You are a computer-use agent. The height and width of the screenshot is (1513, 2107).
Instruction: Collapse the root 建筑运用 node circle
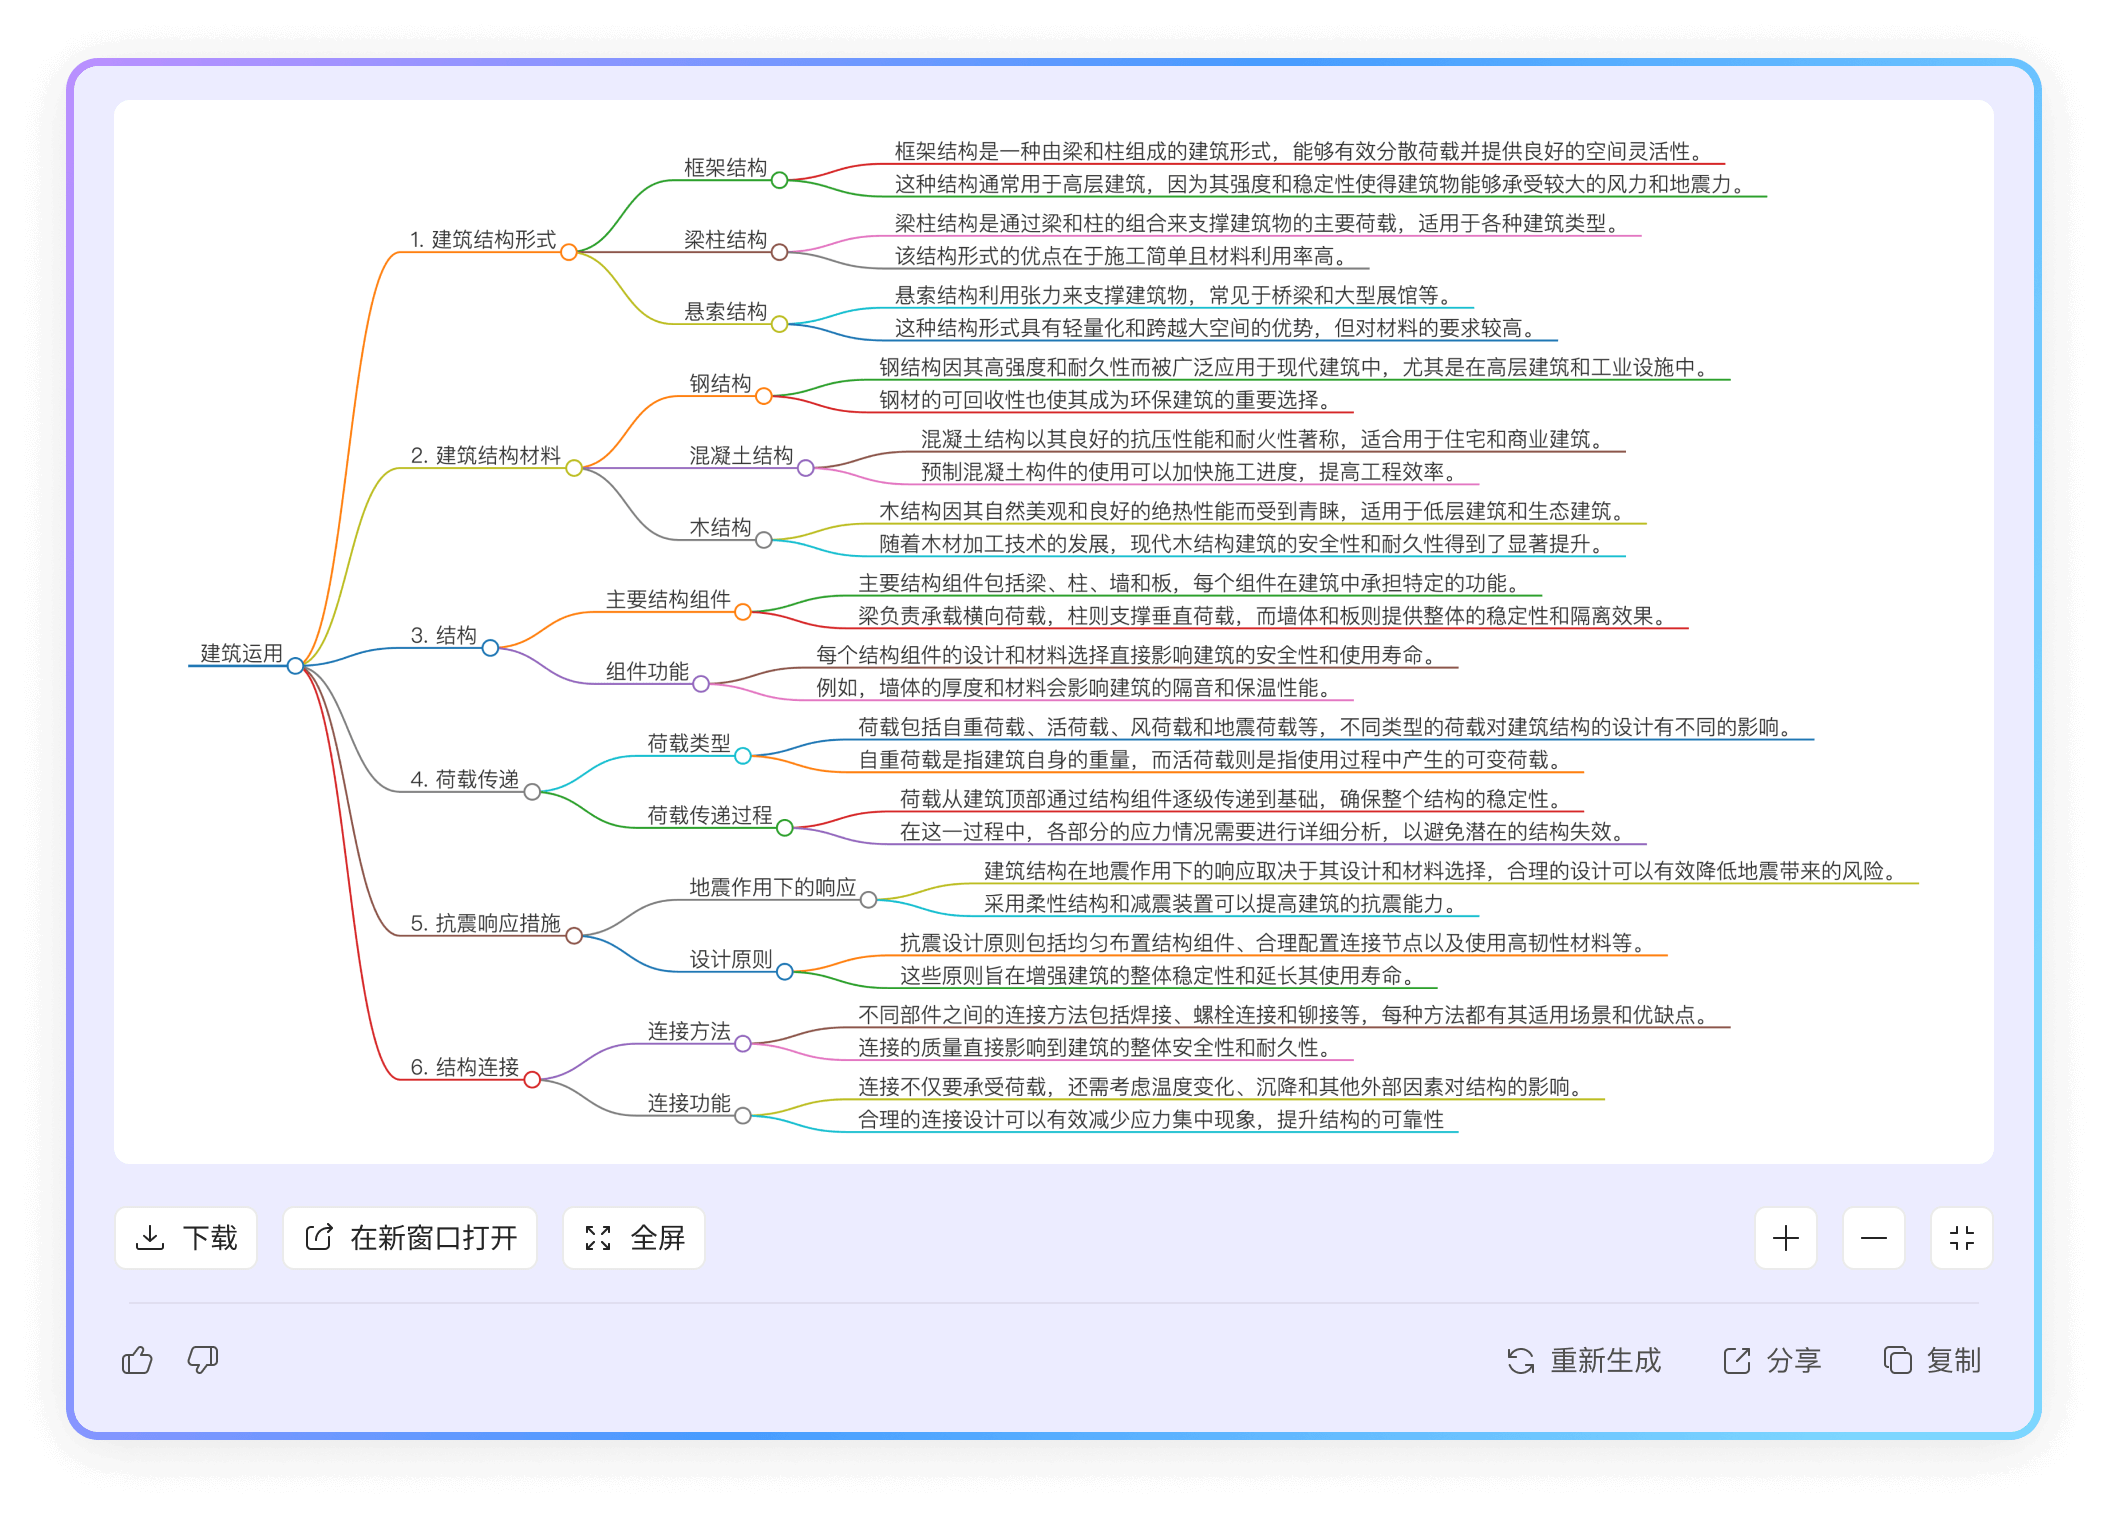pos(295,666)
